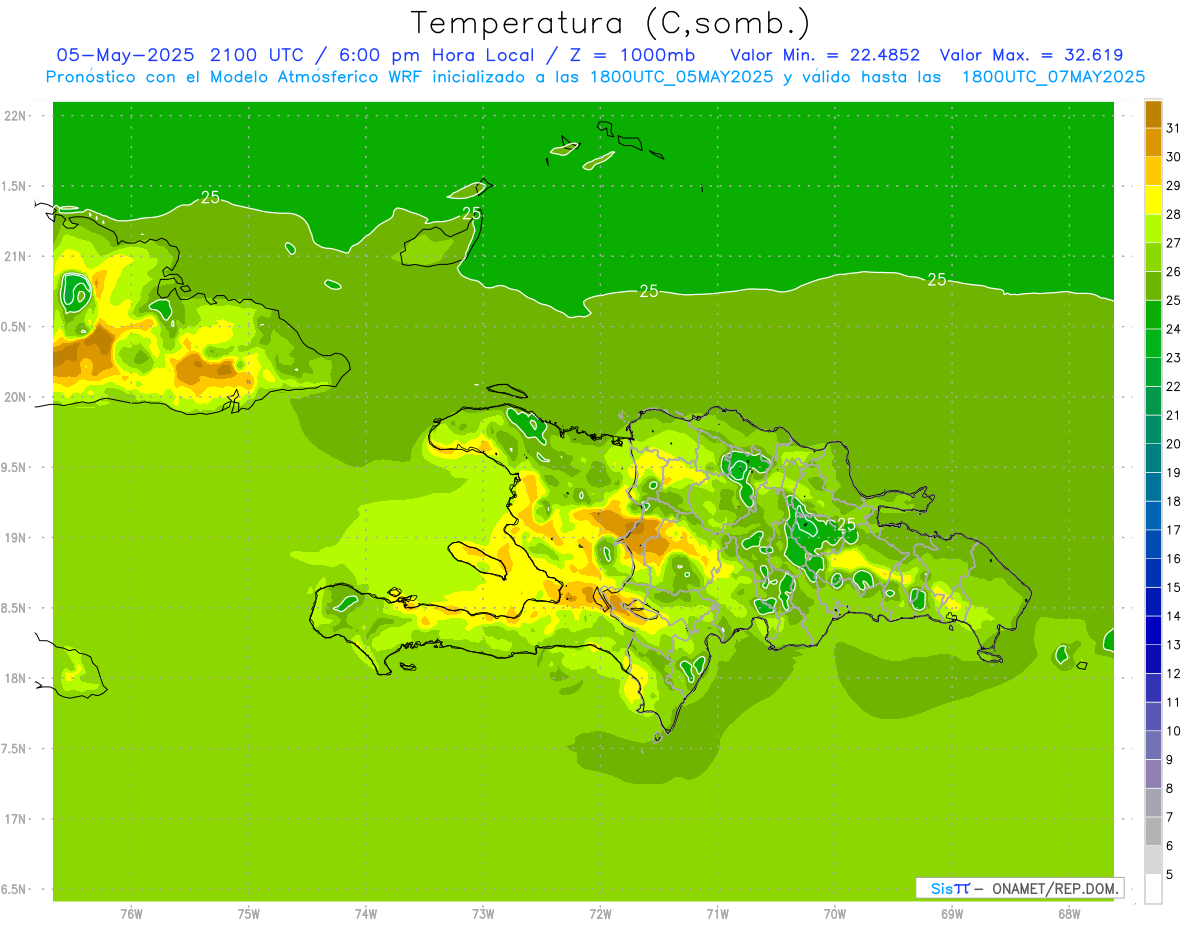Click the "19N" latitude axis label
This screenshot has width=1200, height=927.
pos(17,538)
